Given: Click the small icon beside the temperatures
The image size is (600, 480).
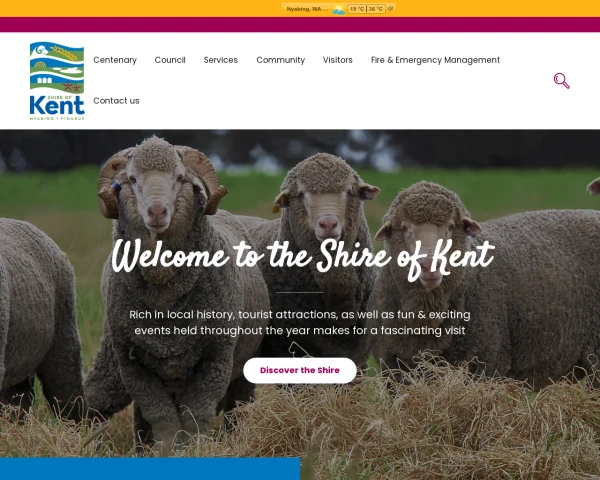Looking at the screenshot, I should [x=390, y=8].
